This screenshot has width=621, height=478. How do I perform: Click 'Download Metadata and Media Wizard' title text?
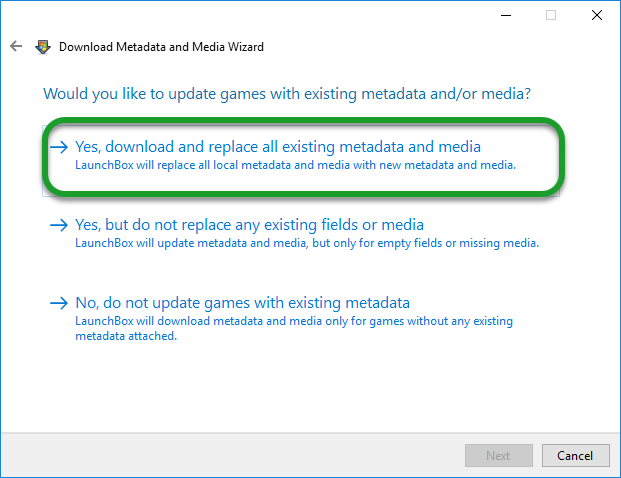click(x=161, y=47)
